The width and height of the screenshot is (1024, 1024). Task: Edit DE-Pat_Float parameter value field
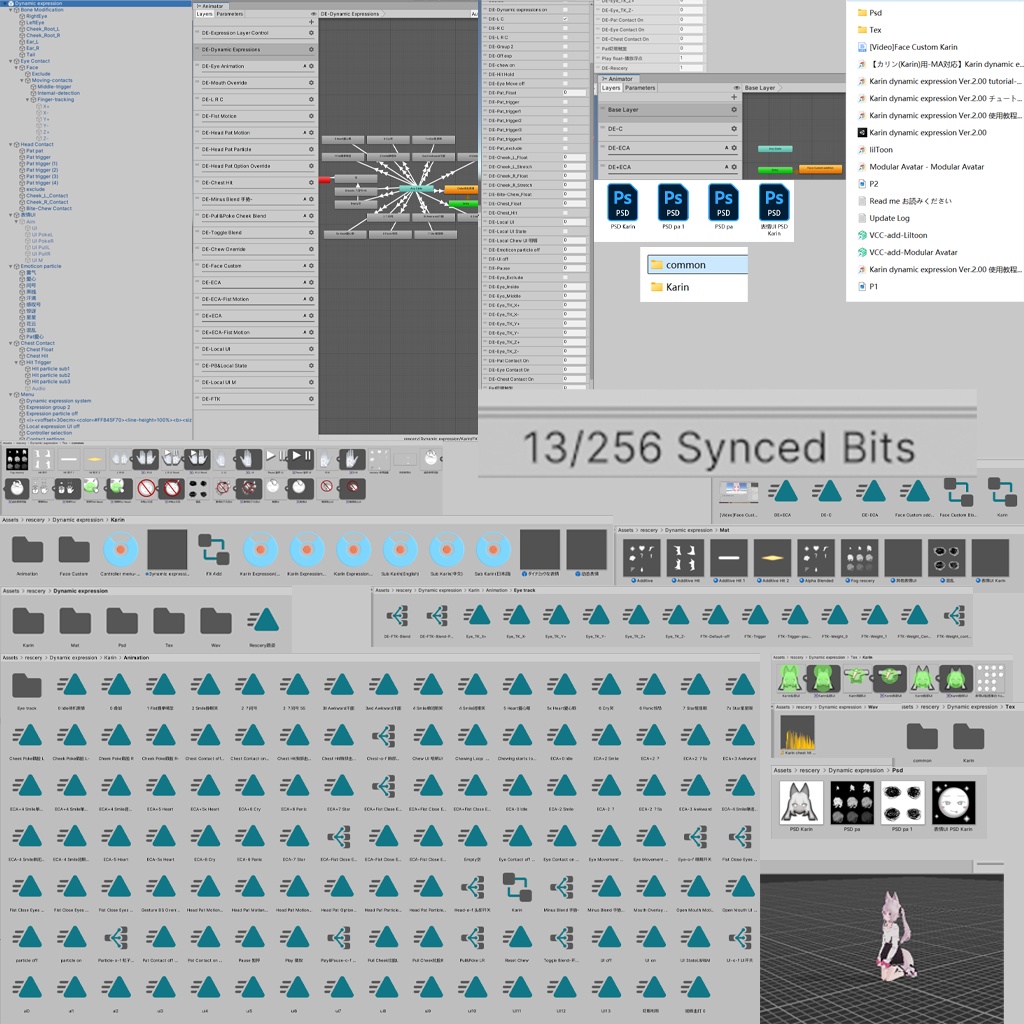click(x=575, y=93)
